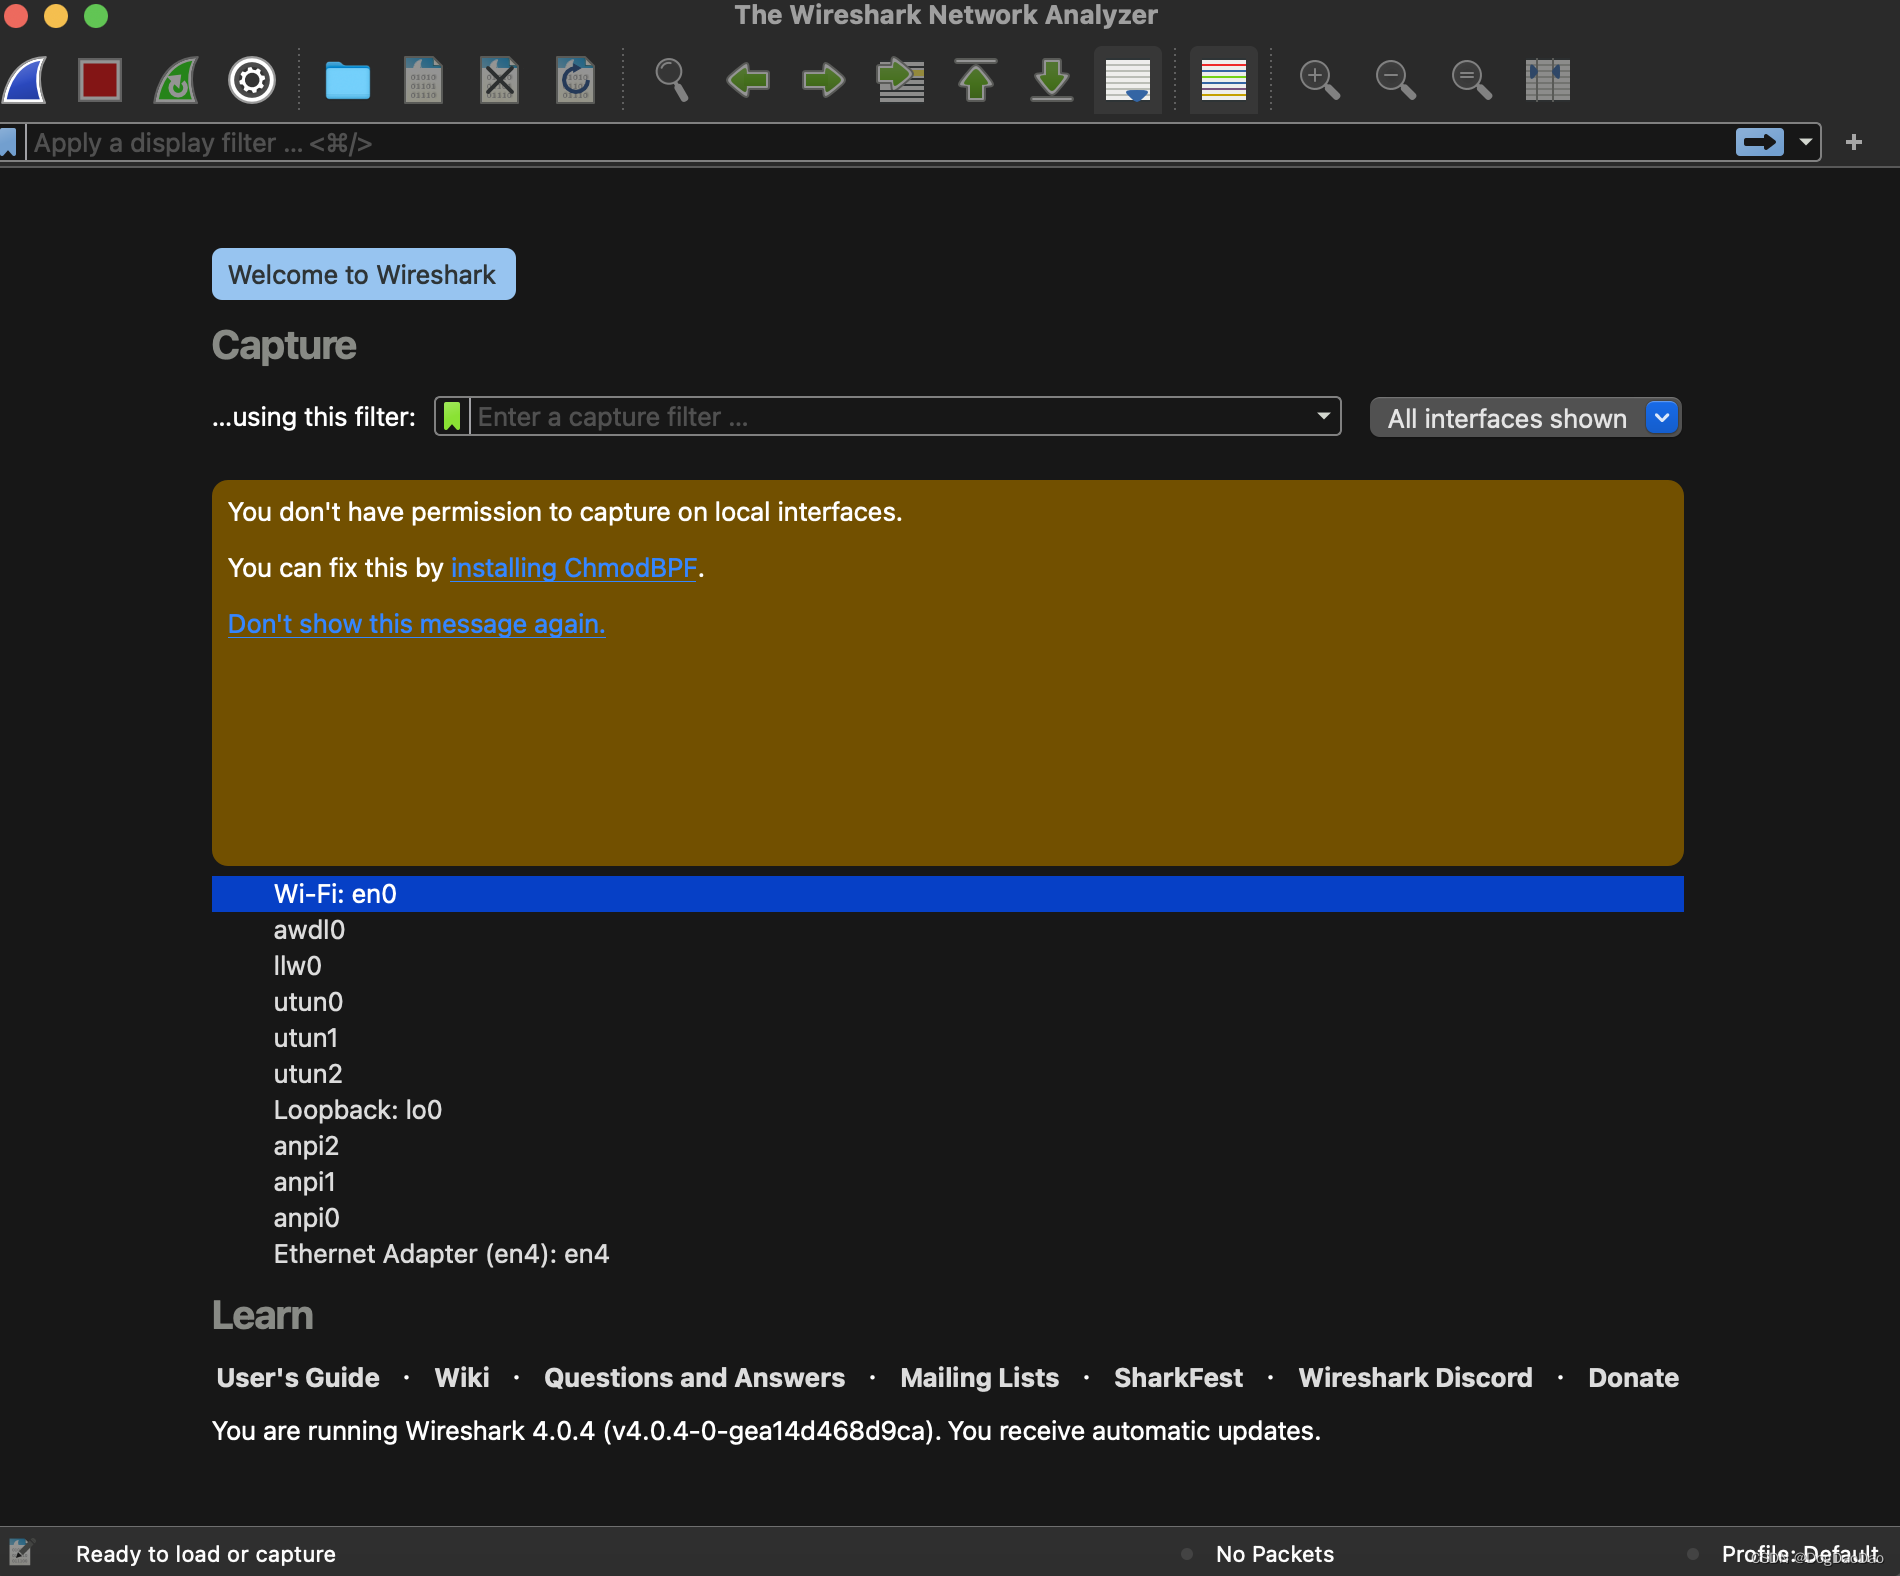This screenshot has width=1900, height=1576.
Task: Reset text to normal size
Action: click(1472, 80)
